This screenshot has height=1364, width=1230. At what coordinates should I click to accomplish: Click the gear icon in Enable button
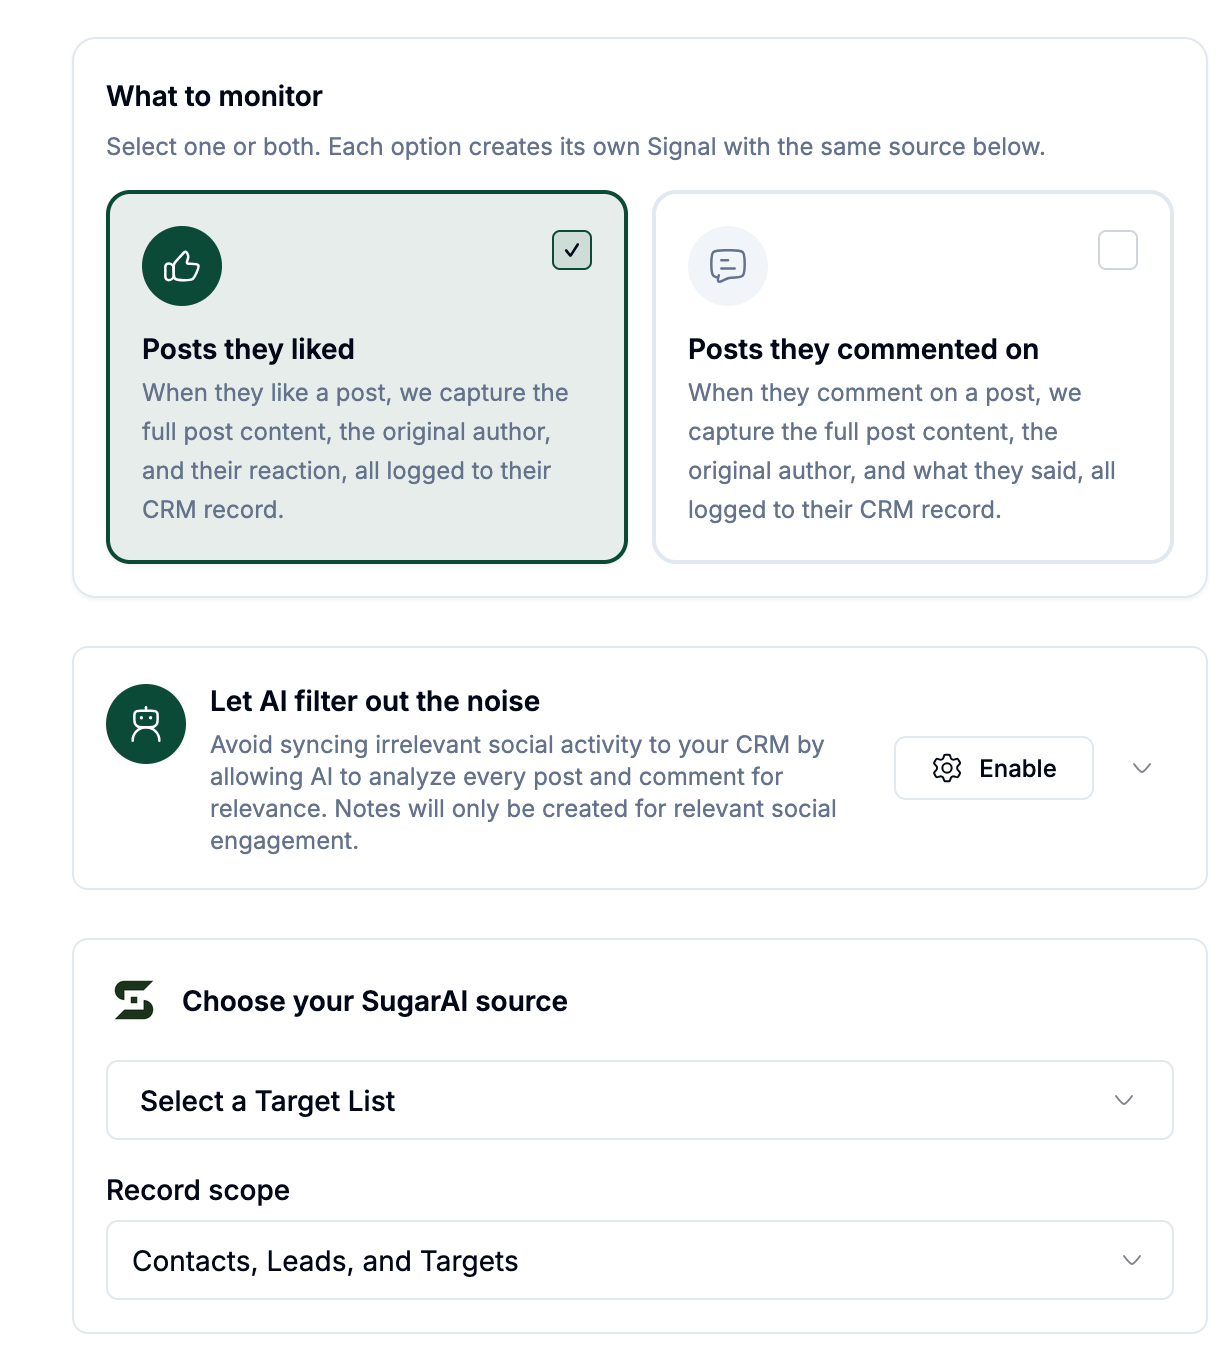coord(947,768)
